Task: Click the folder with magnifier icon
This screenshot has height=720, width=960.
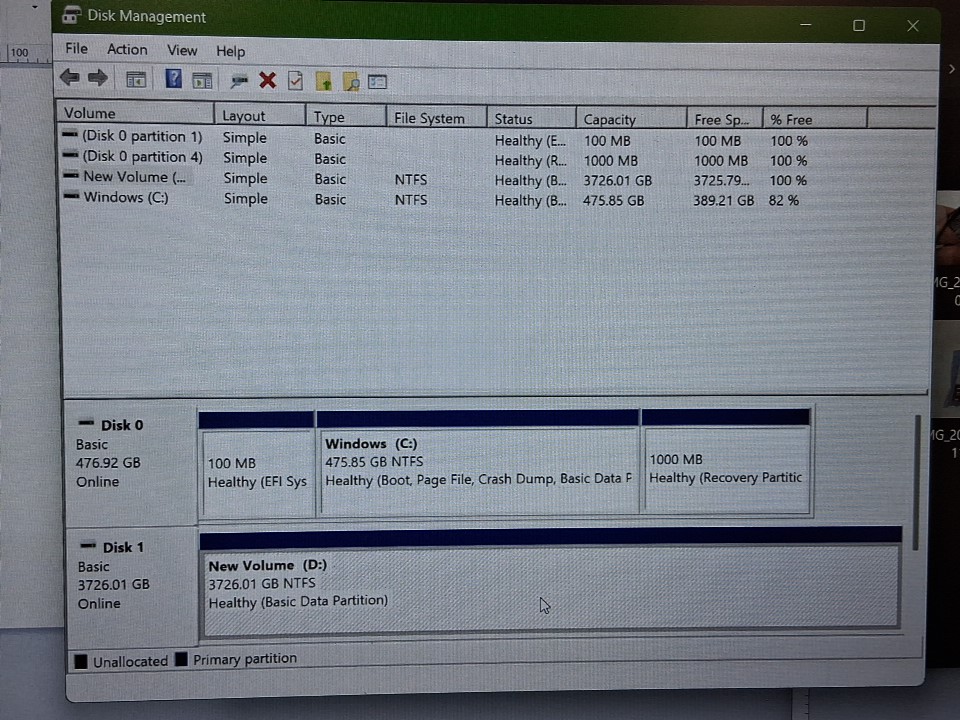Action: pos(350,82)
